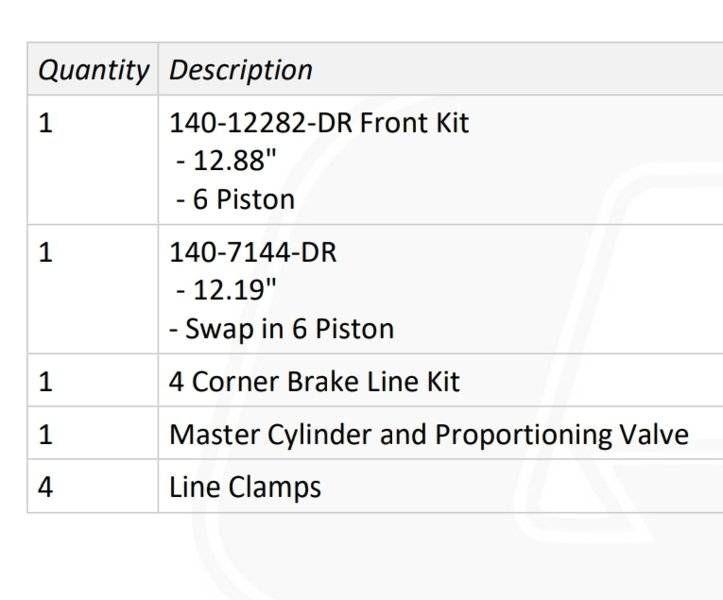
Task: Click quantity 1 cell for 140-7144-DR
Action: [93, 289]
